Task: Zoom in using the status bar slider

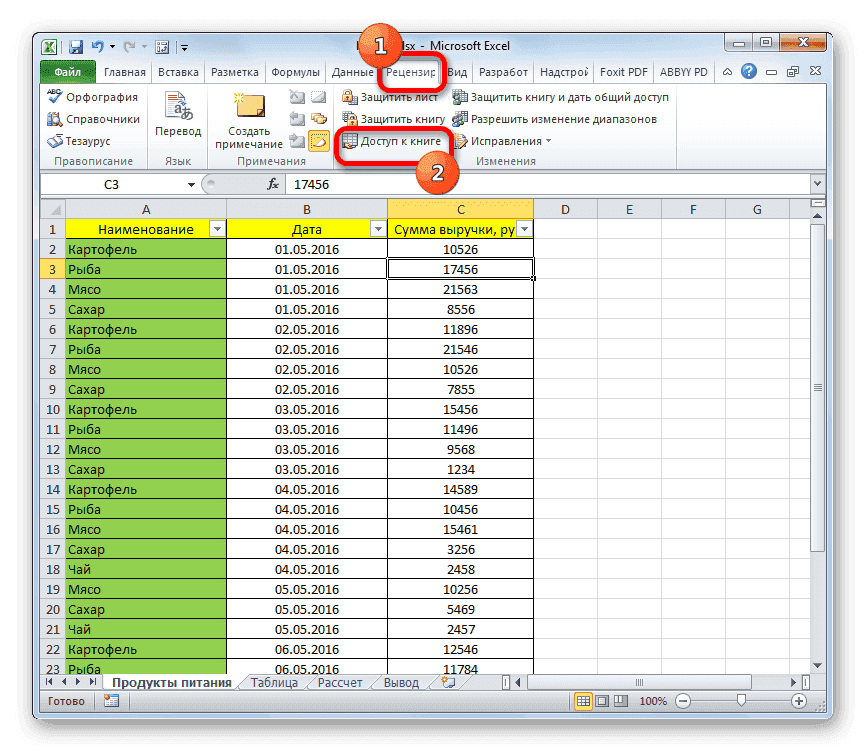Action: 798,701
